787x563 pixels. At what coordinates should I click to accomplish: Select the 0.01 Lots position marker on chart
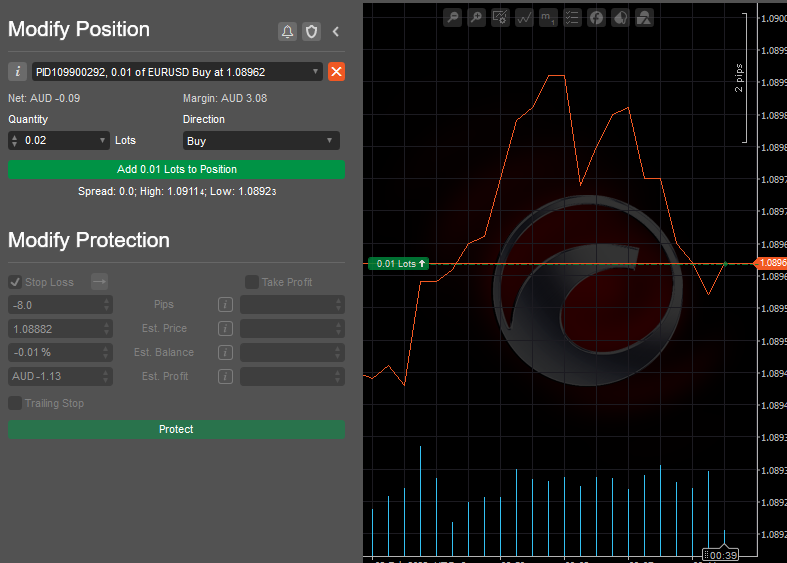point(399,263)
